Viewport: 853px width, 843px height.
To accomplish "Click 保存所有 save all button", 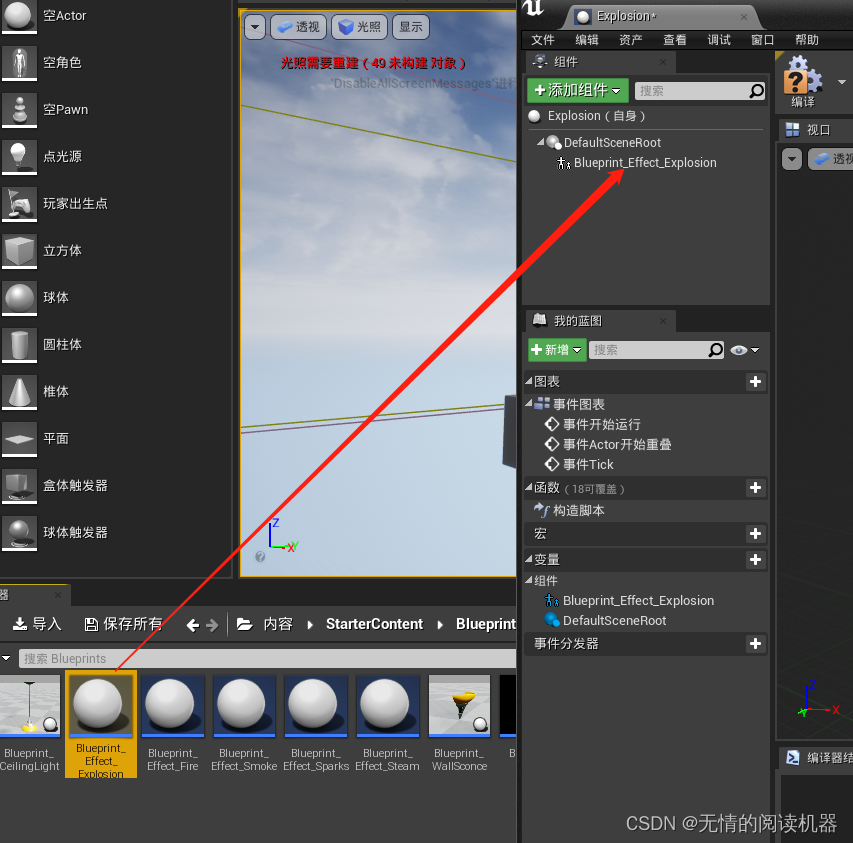I will click(x=123, y=624).
